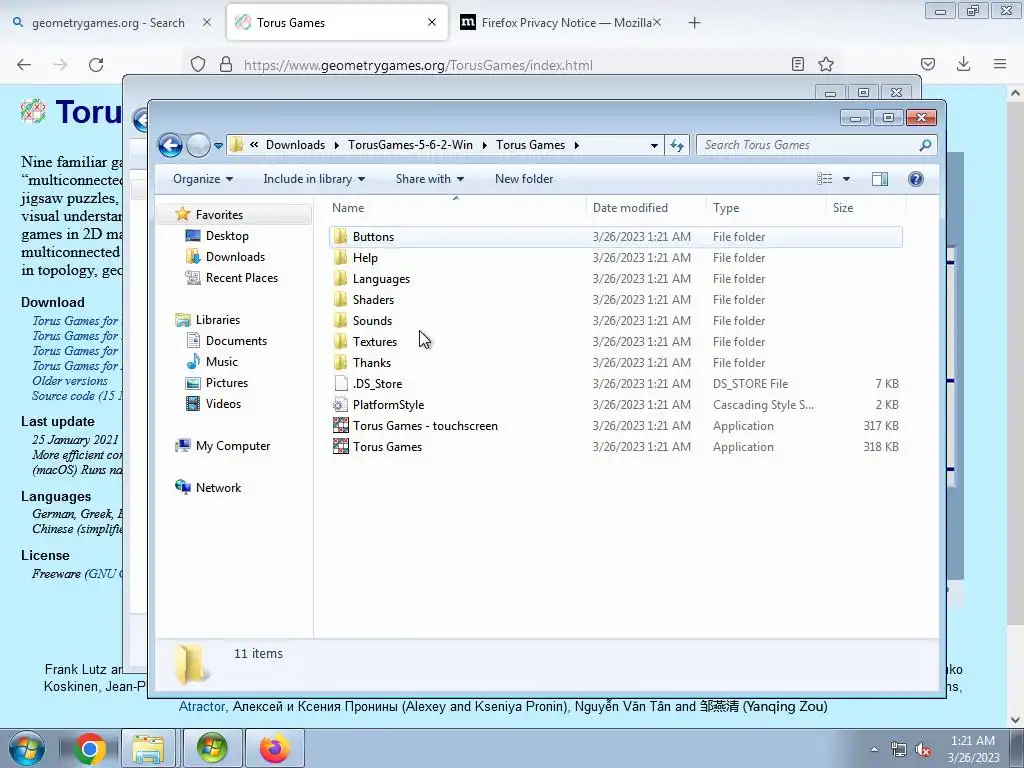Screen dimensions: 1024x768
Task: Select the .DS_Store file icon
Action: click(x=340, y=383)
